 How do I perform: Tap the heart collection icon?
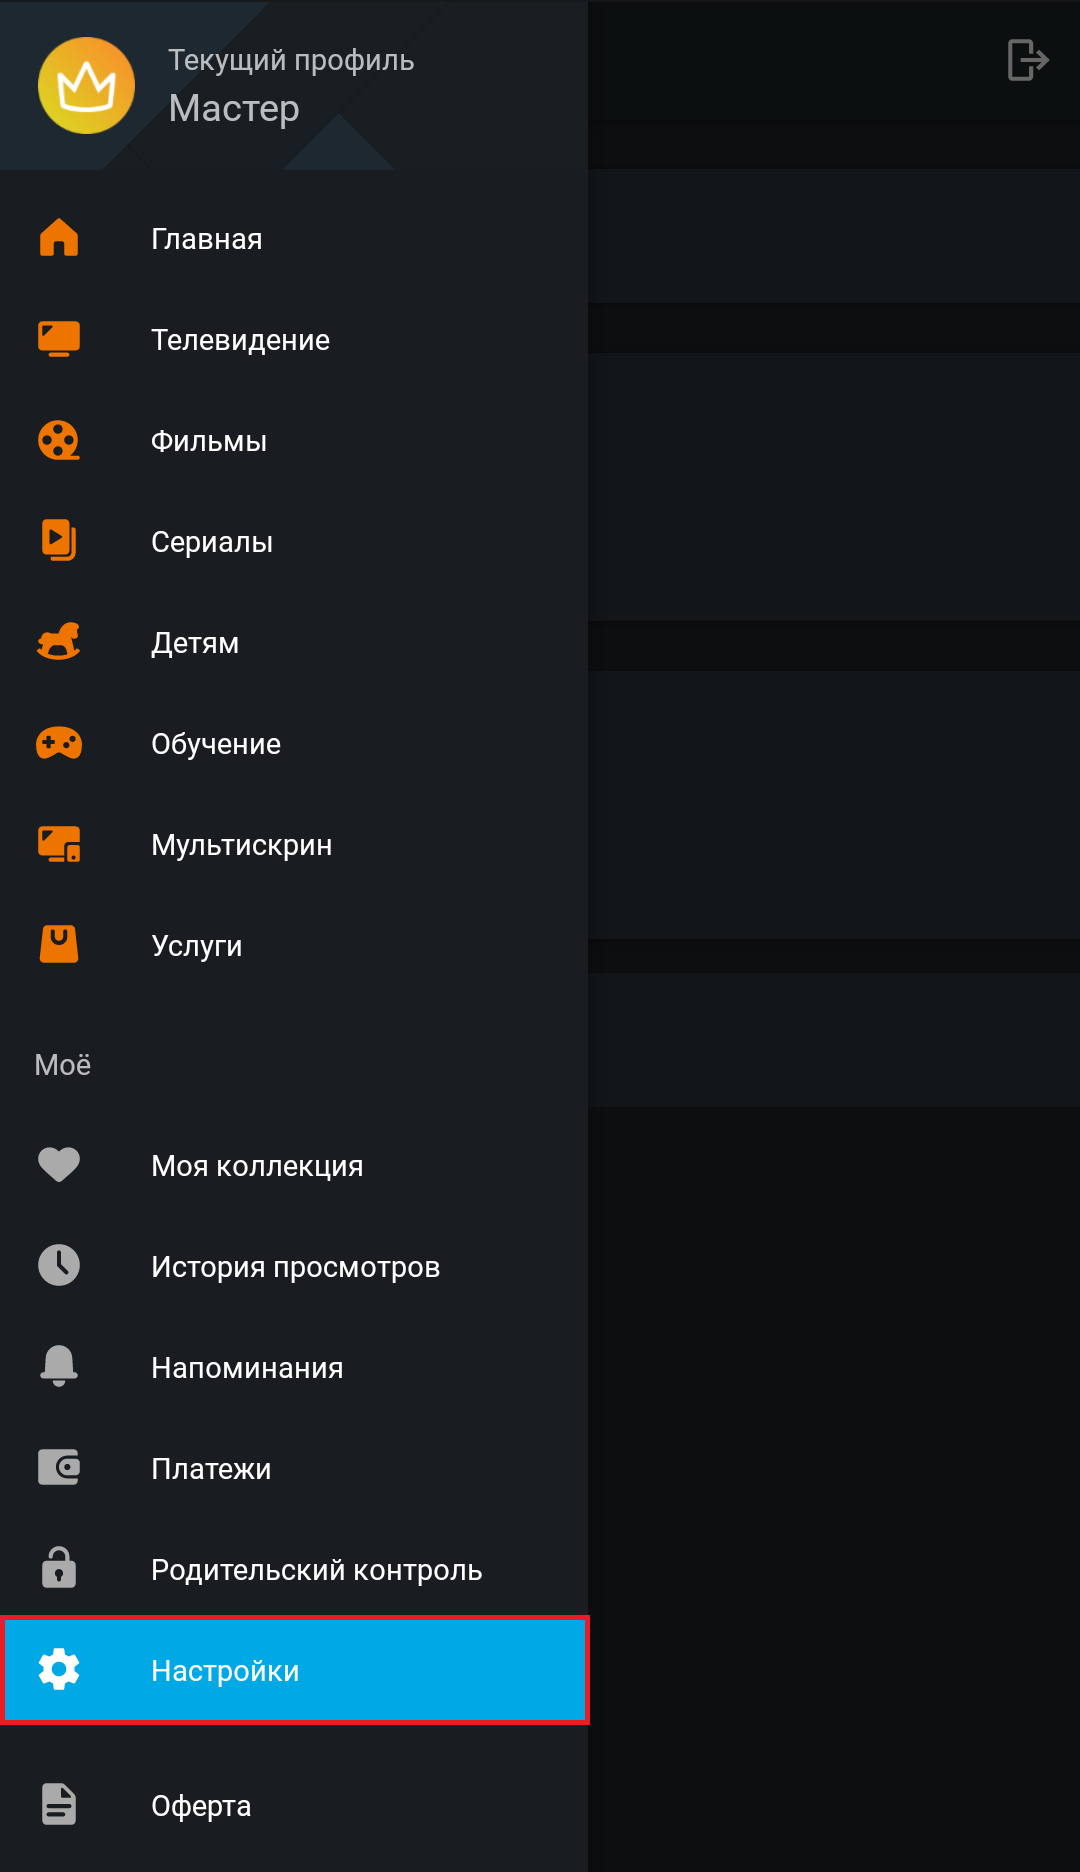(59, 1164)
